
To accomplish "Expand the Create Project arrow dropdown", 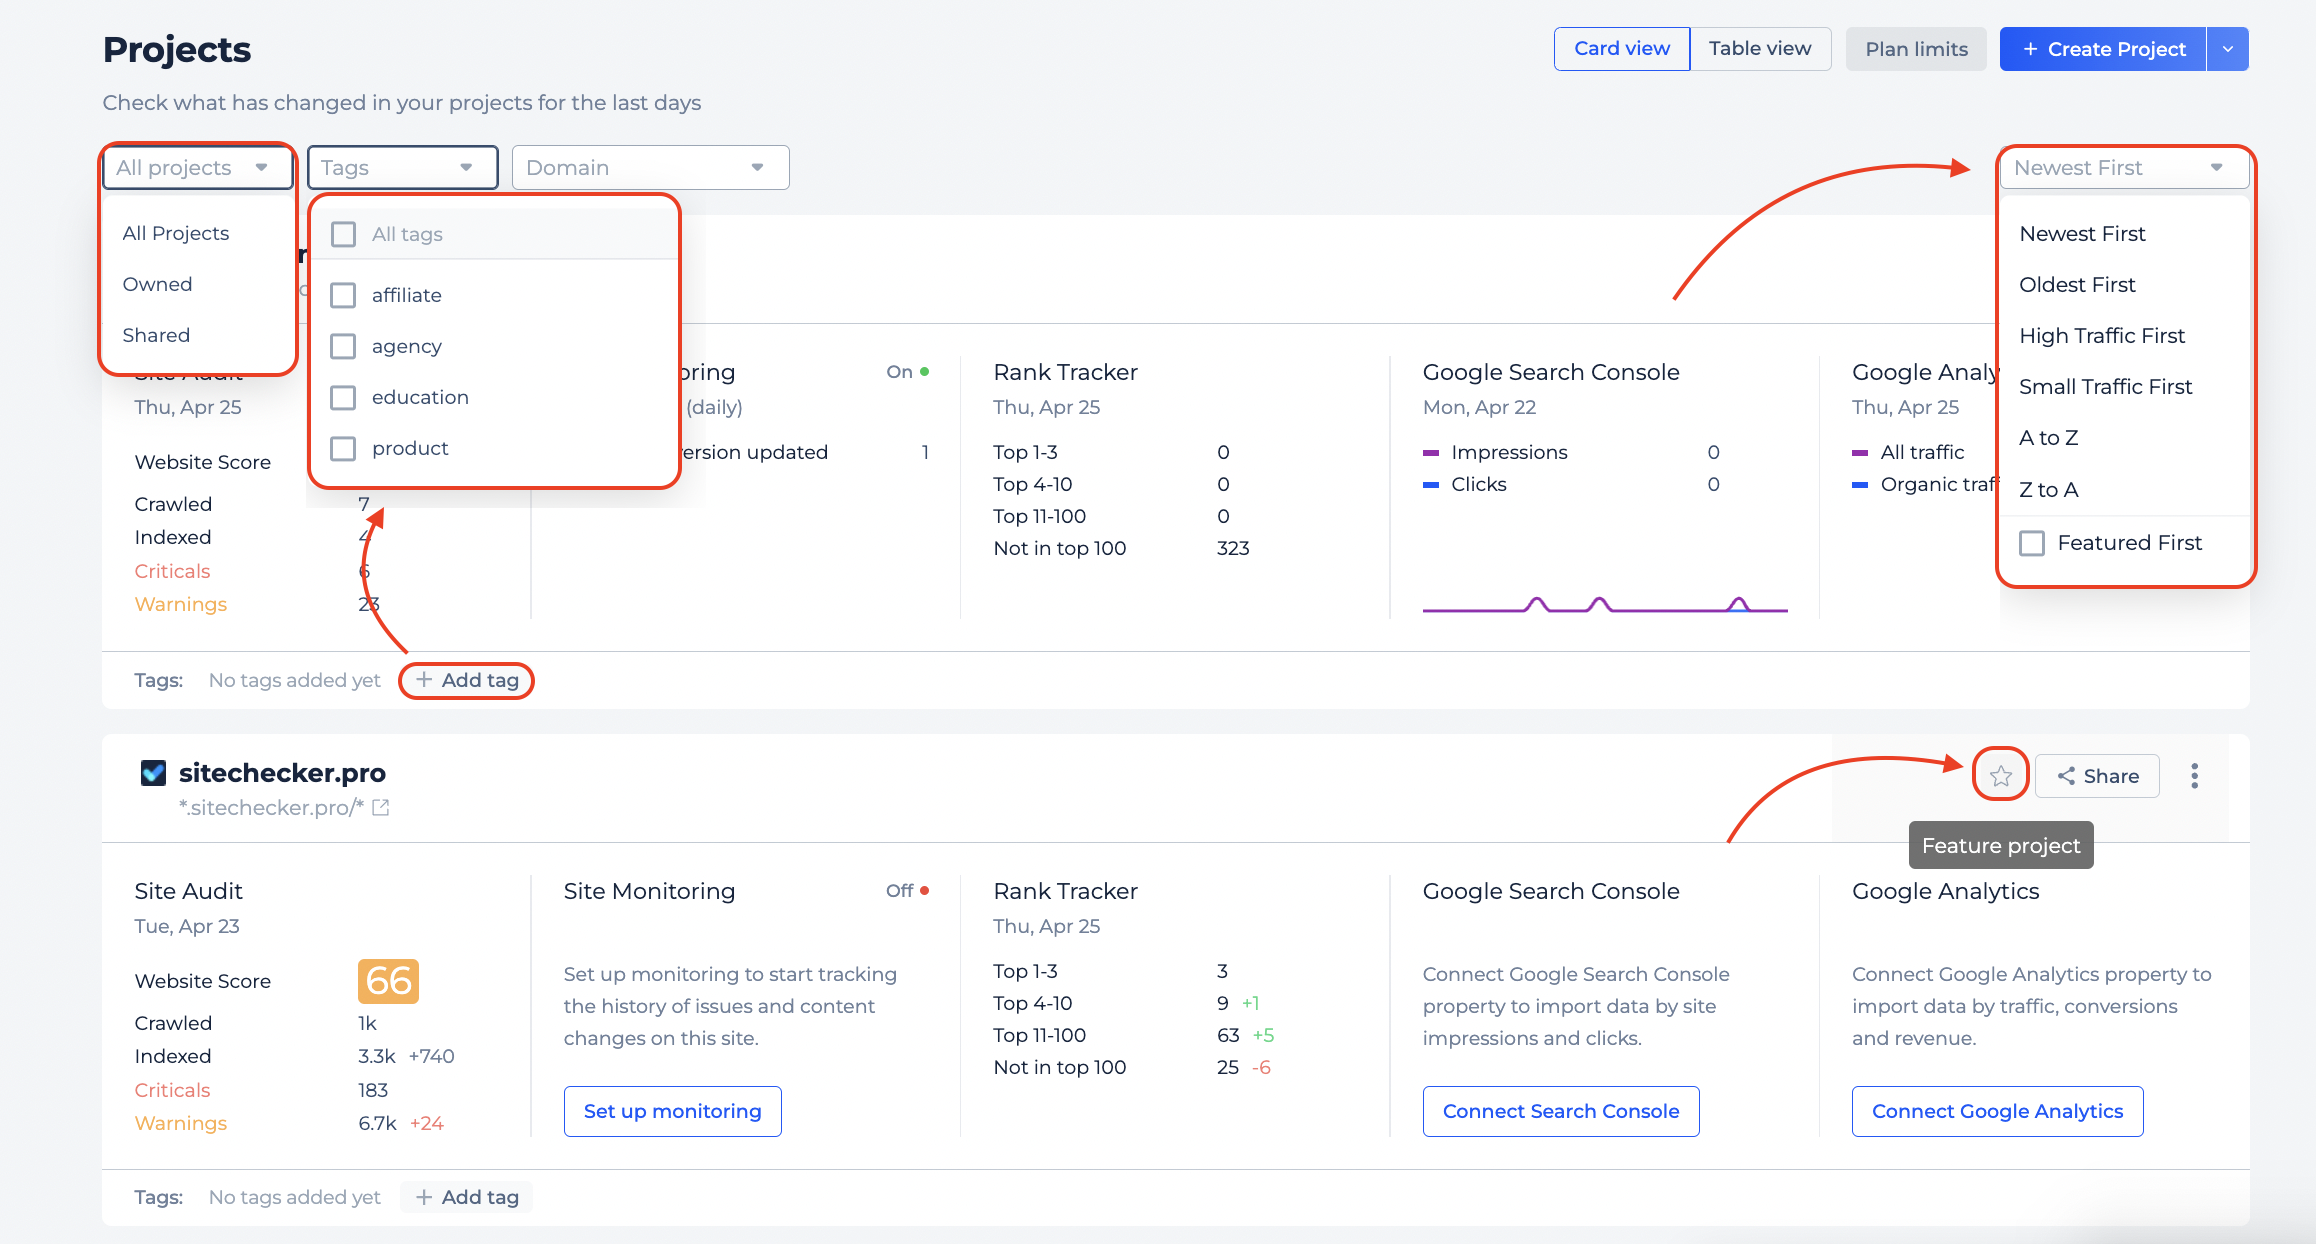I will coord(2227,49).
